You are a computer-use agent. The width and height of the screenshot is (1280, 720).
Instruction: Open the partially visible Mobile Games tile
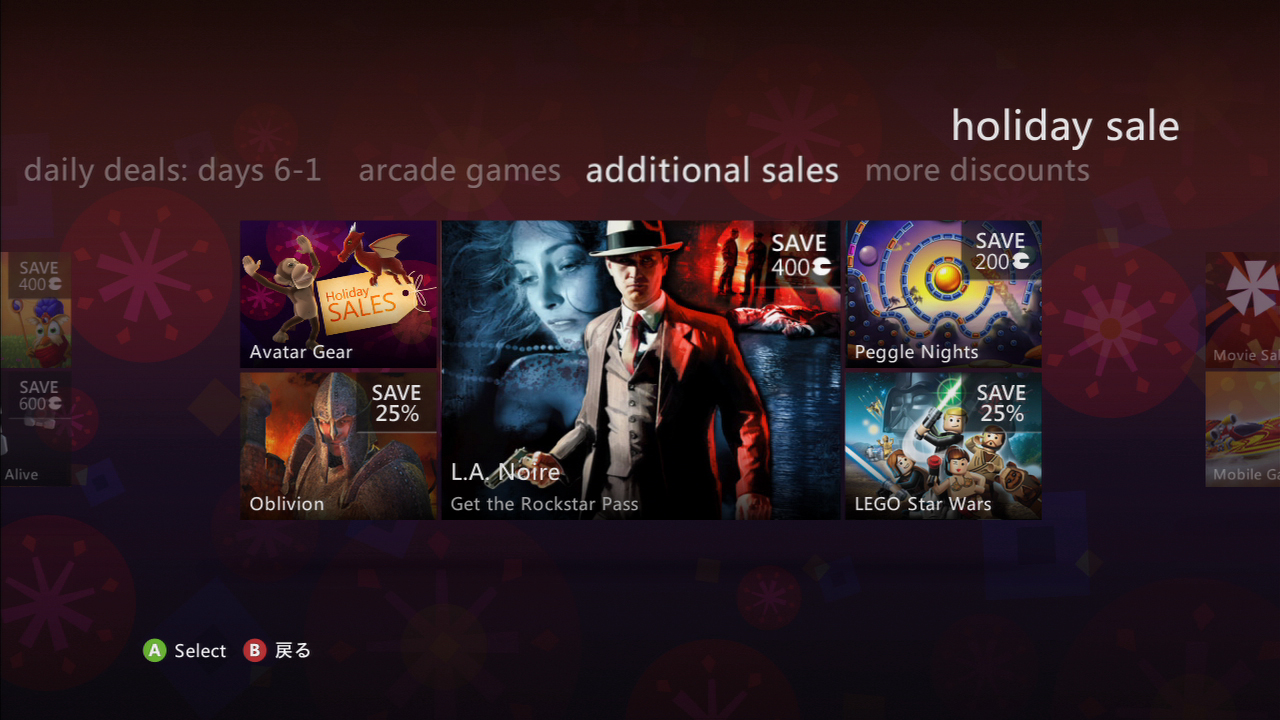1243,430
